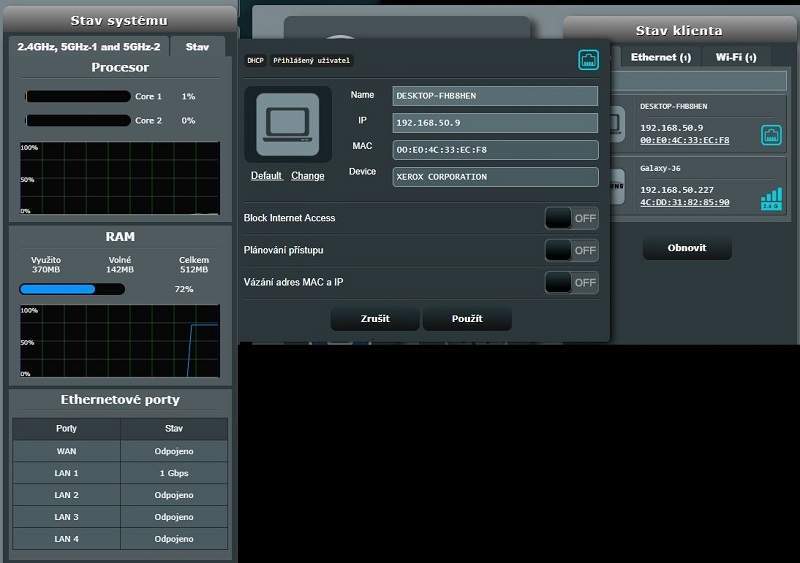Image resolution: width=800 pixels, height=563 pixels.
Task: Click the wired icon beside DESKTOP-FHB8HEN client
Action: click(x=771, y=134)
